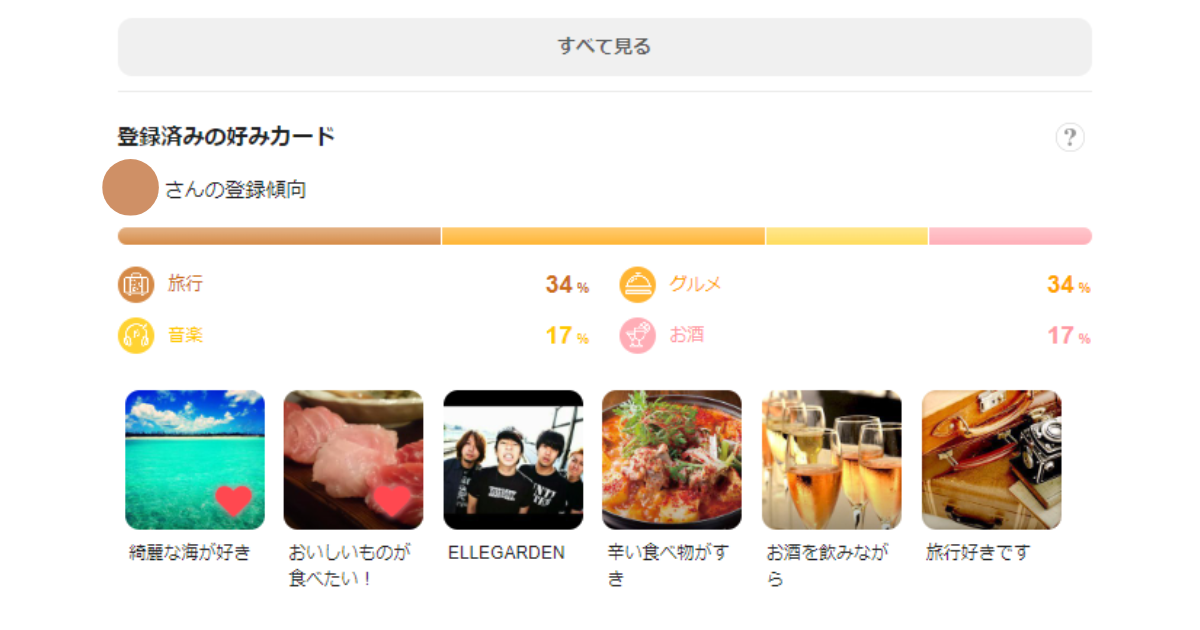Open the すべて見る button

605,46
